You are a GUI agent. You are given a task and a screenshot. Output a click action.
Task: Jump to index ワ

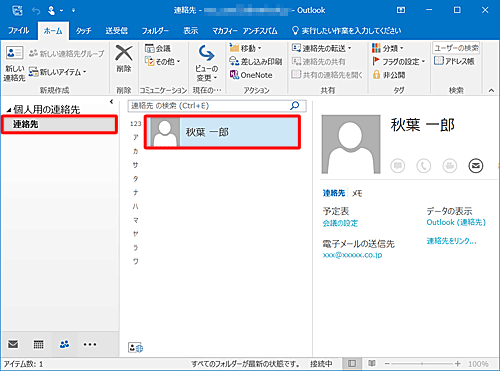coord(135,261)
